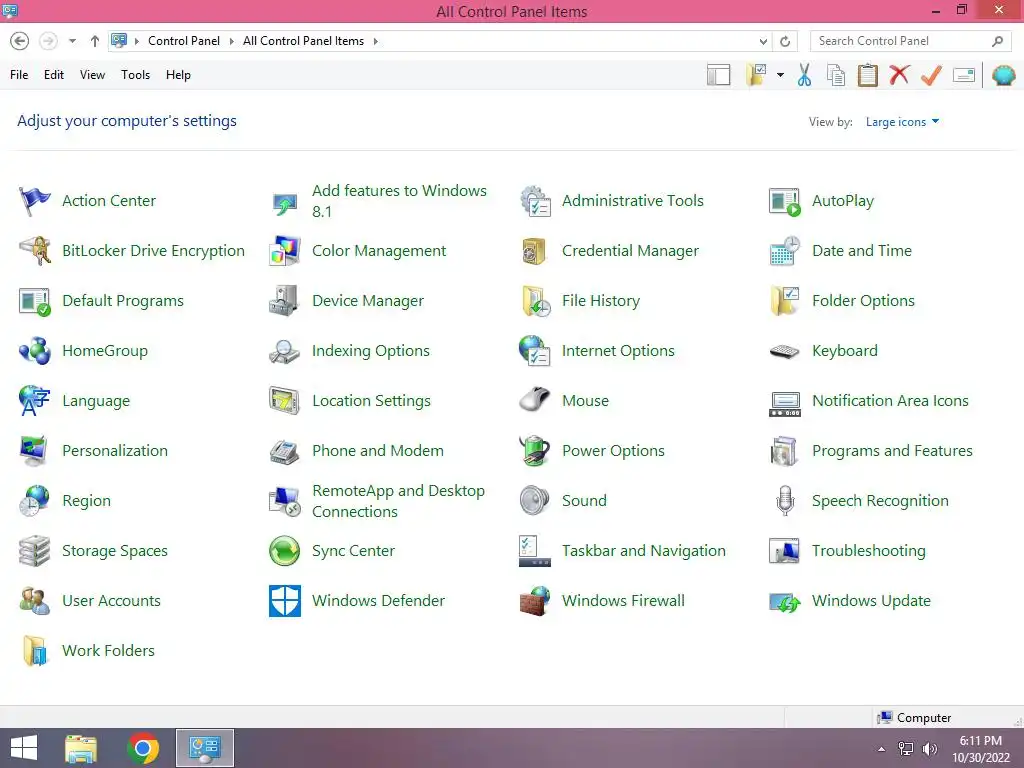The width and height of the screenshot is (1024, 768).
Task: Open the Action Center flag icon
Action: coord(35,200)
